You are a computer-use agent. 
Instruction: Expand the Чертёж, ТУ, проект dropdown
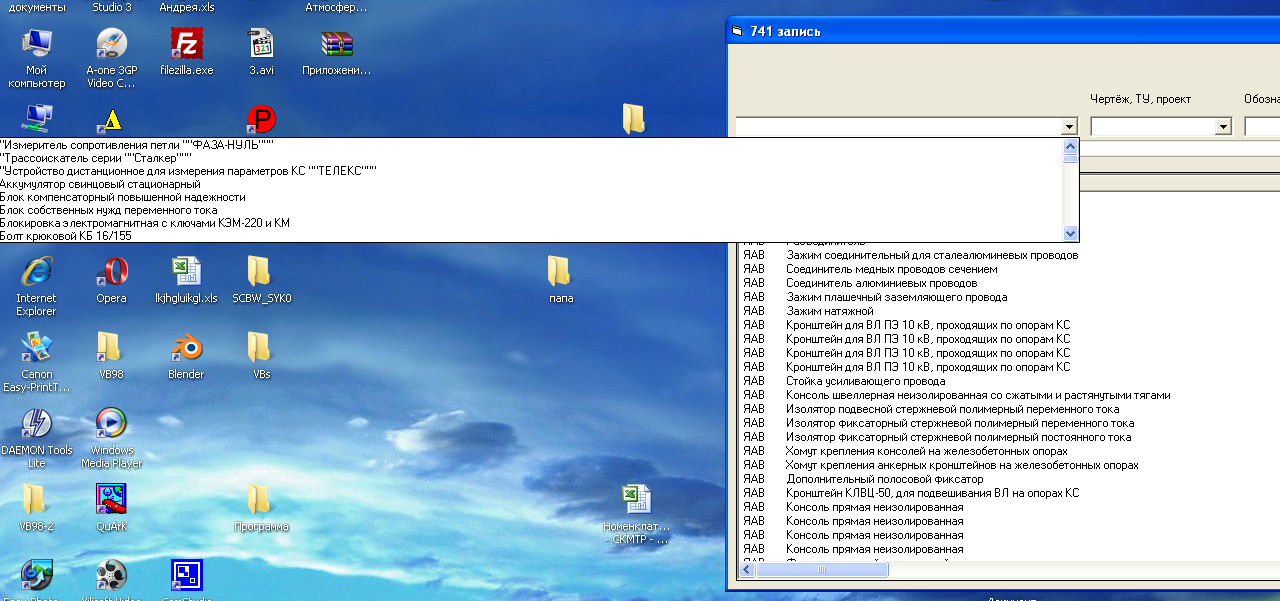pos(1222,127)
